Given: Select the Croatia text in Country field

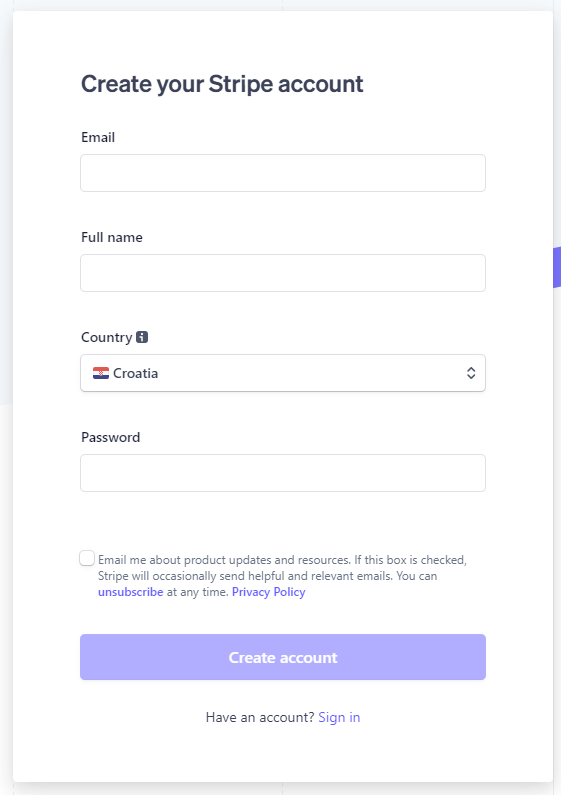Looking at the screenshot, I should pyautogui.click(x=135, y=373).
